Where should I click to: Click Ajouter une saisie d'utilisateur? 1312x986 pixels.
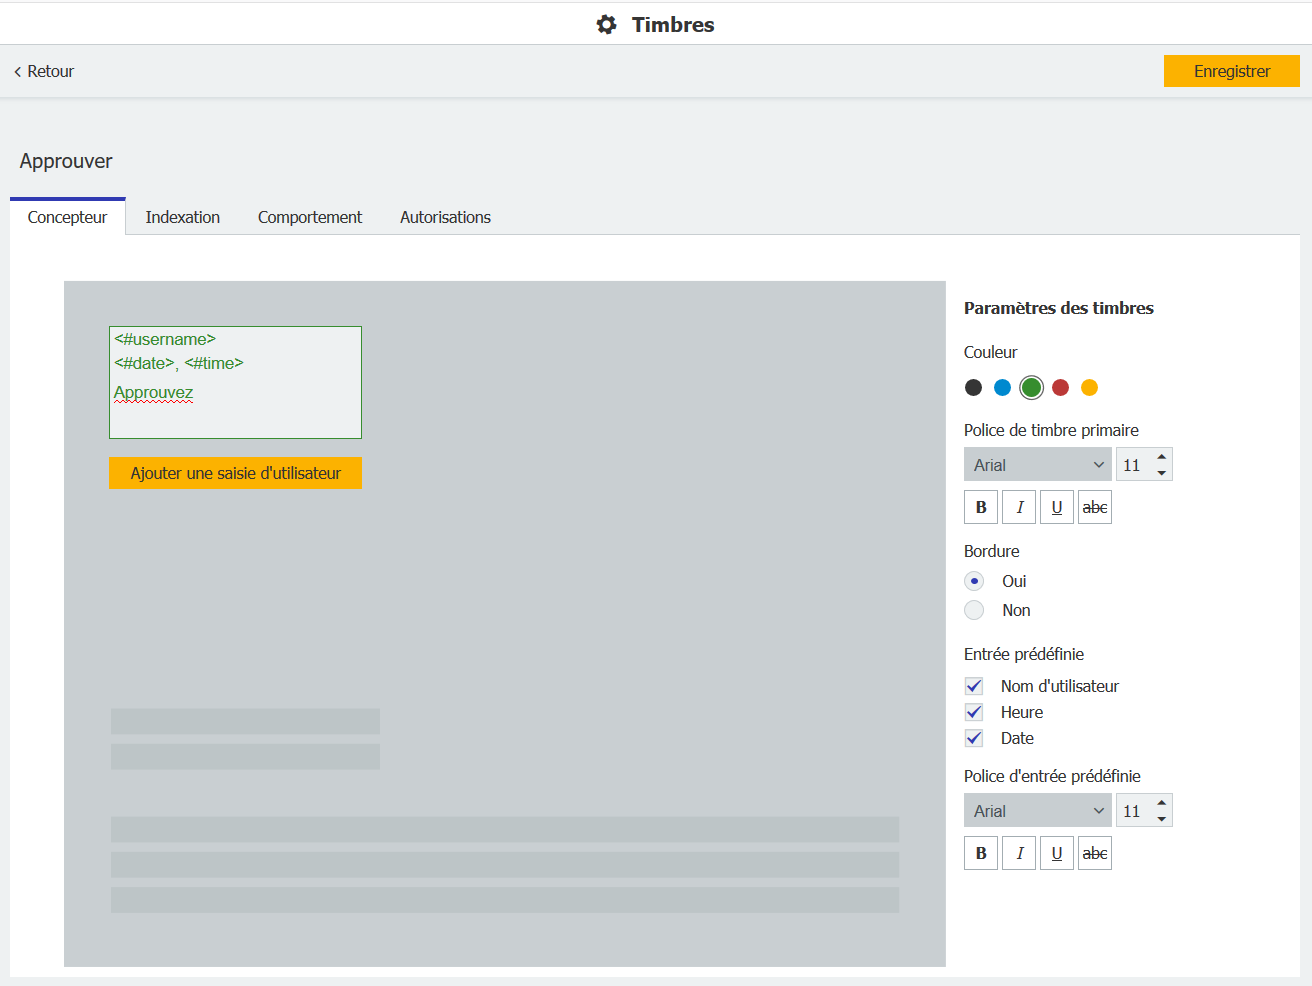tap(235, 473)
